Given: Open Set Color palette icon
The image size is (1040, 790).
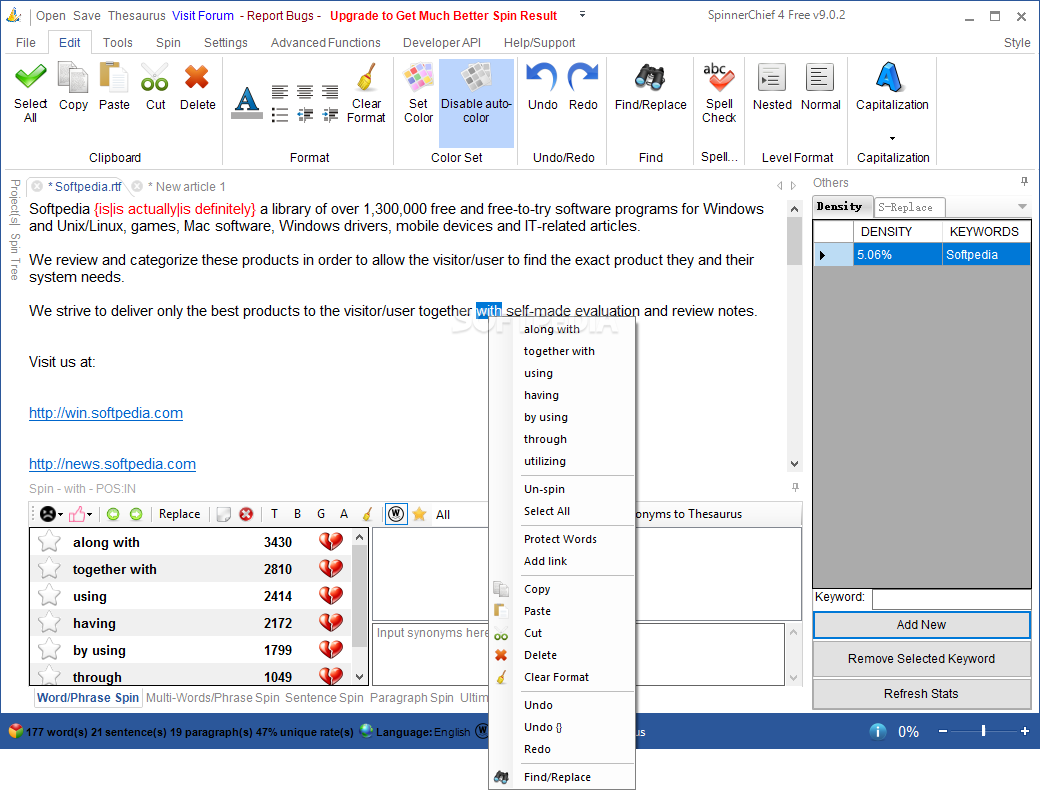Looking at the screenshot, I should click(419, 78).
